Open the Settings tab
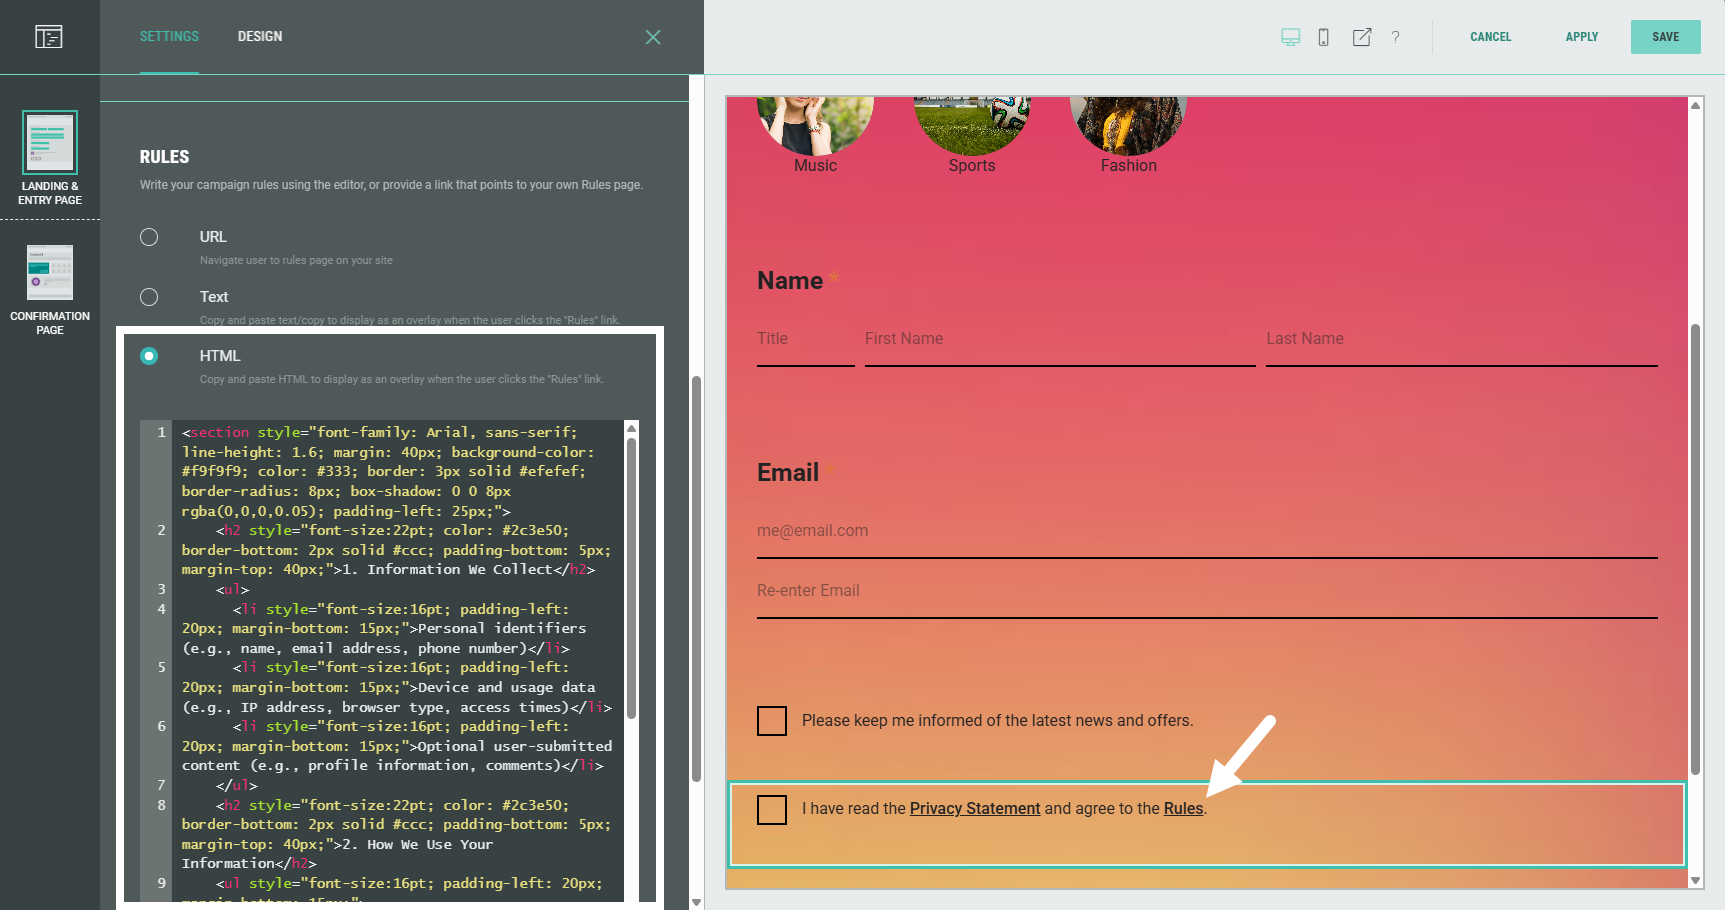This screenshot has height=910, width=1725. coord(169,37)
